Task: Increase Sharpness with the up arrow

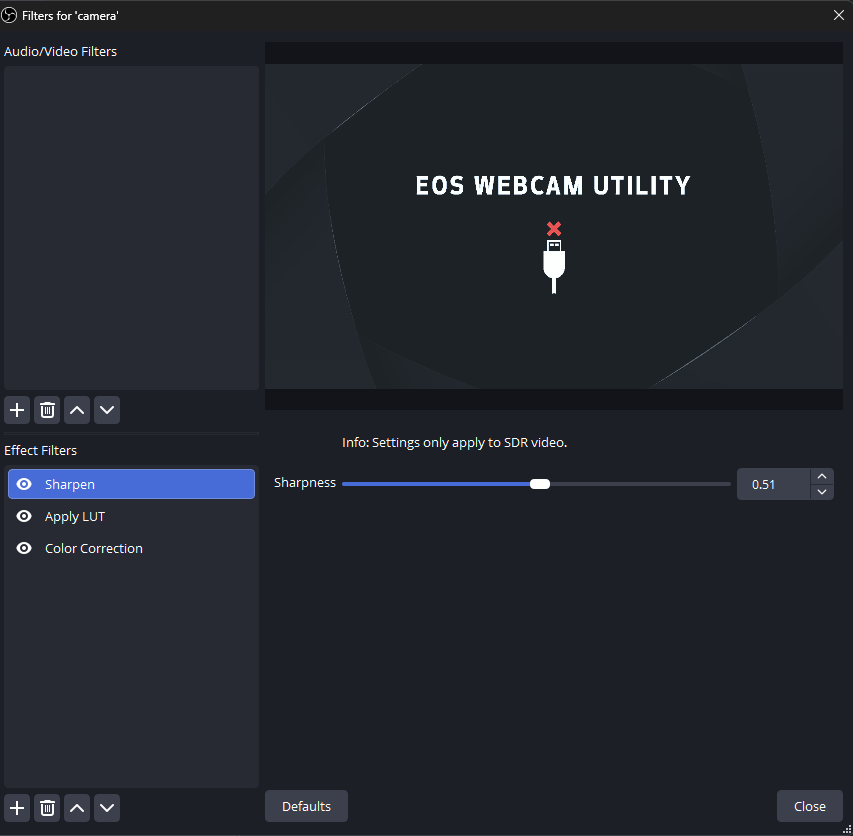Action: click(x=822, y=476)
